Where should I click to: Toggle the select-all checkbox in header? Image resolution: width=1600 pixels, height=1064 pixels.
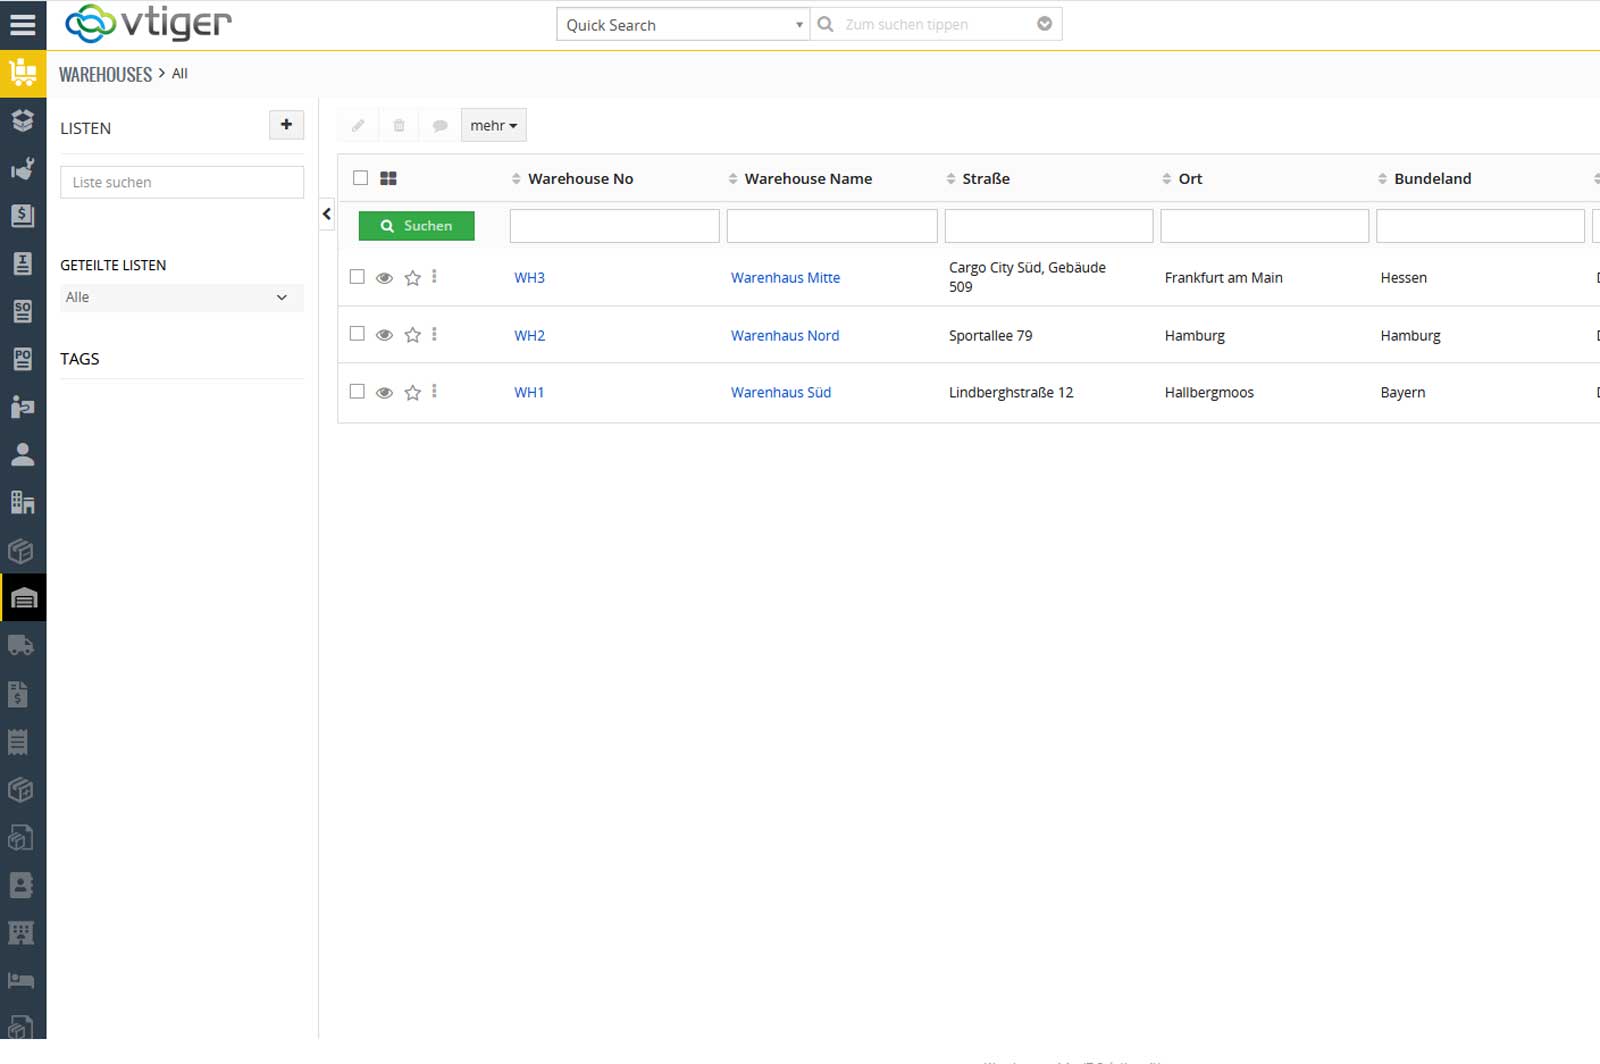coord(360,178)
